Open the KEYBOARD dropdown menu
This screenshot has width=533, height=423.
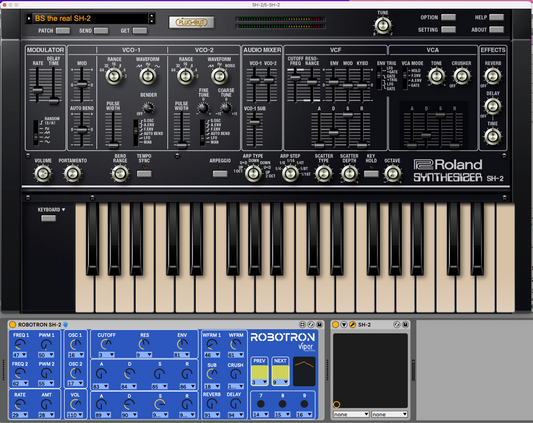(x=51, y=209)
